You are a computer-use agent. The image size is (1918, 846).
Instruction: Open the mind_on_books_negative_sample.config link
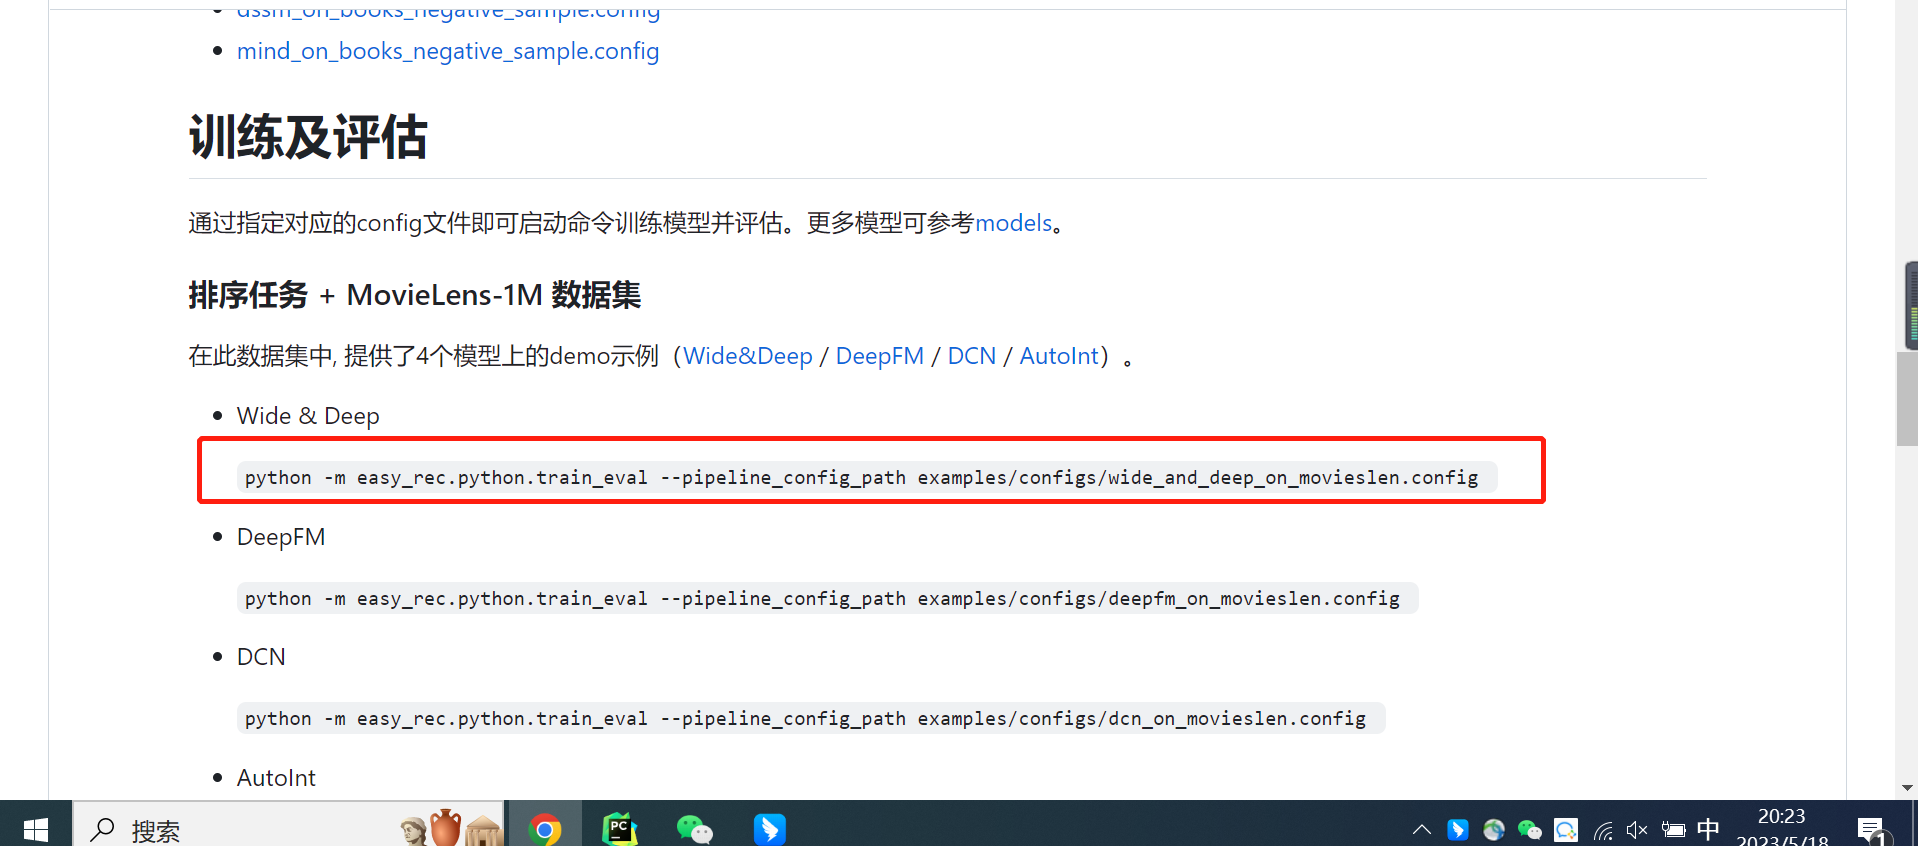tap(448, 51)
